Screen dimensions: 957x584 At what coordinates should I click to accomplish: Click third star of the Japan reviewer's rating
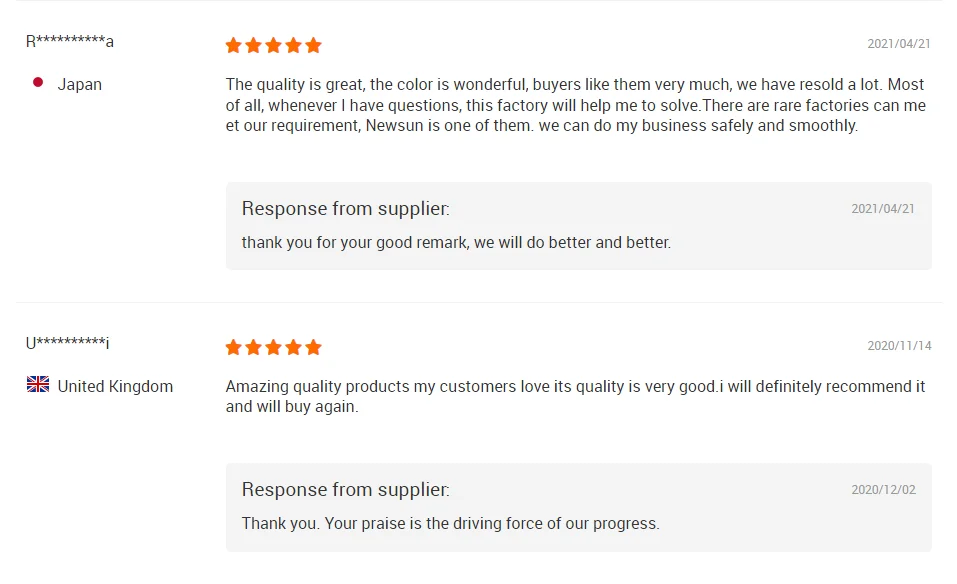[x=274, y=45]
